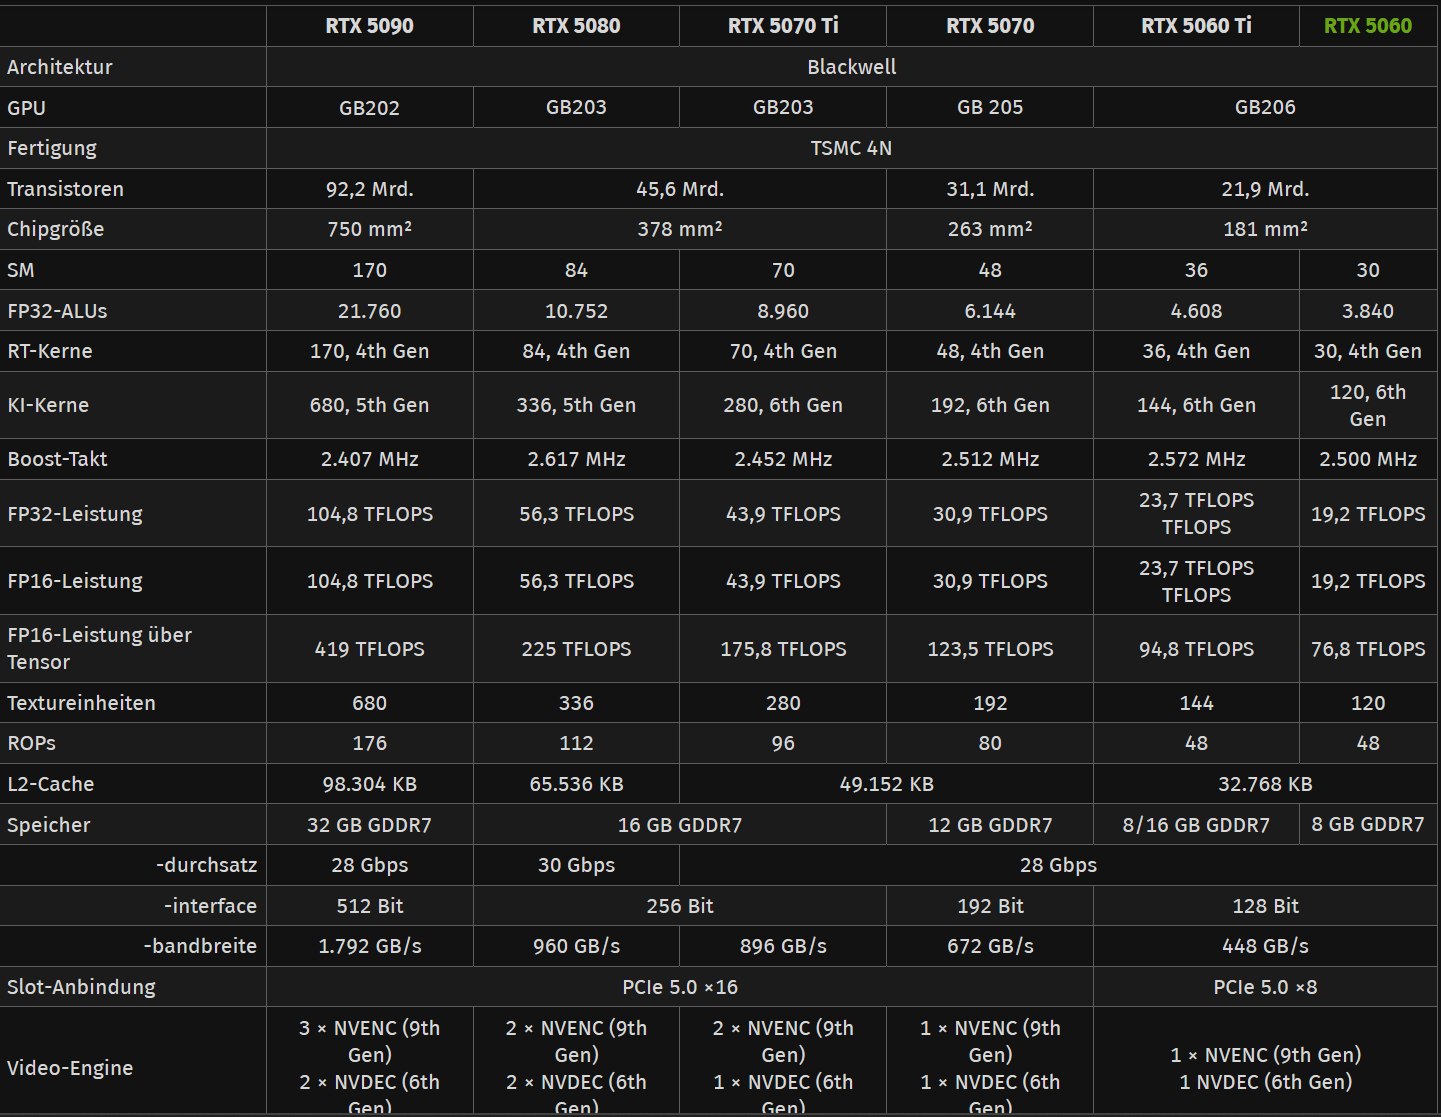The image size is (1441, 1117).
Task: Select the TSMC 4N Fertigung cell
Action: 851,148
